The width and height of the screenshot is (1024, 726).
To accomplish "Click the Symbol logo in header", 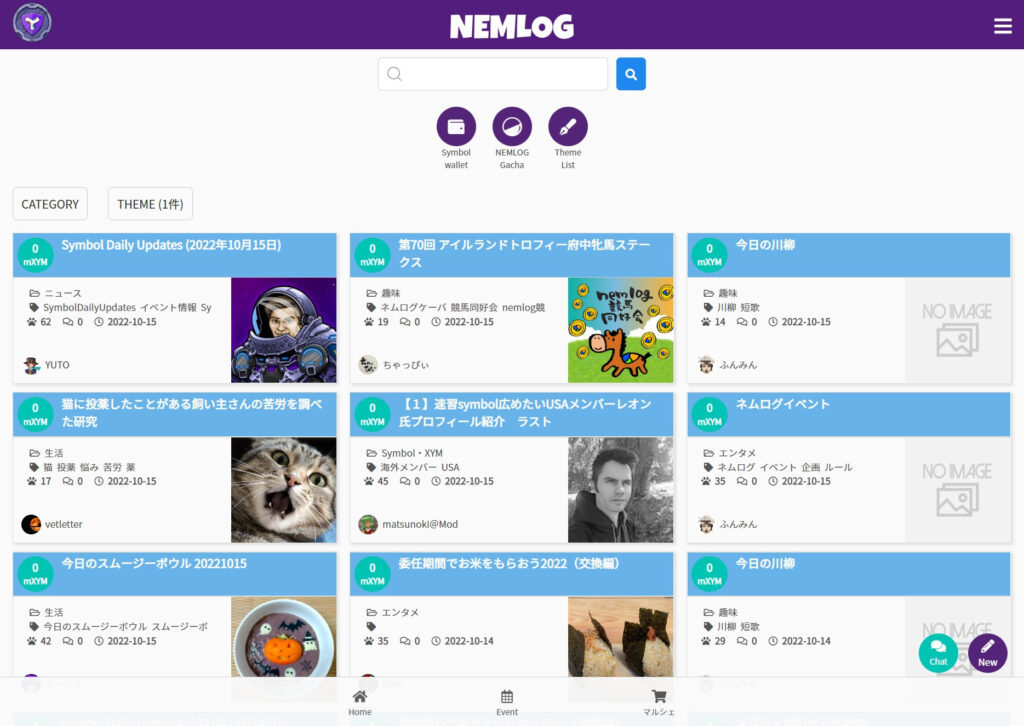I will click(32, 24).
